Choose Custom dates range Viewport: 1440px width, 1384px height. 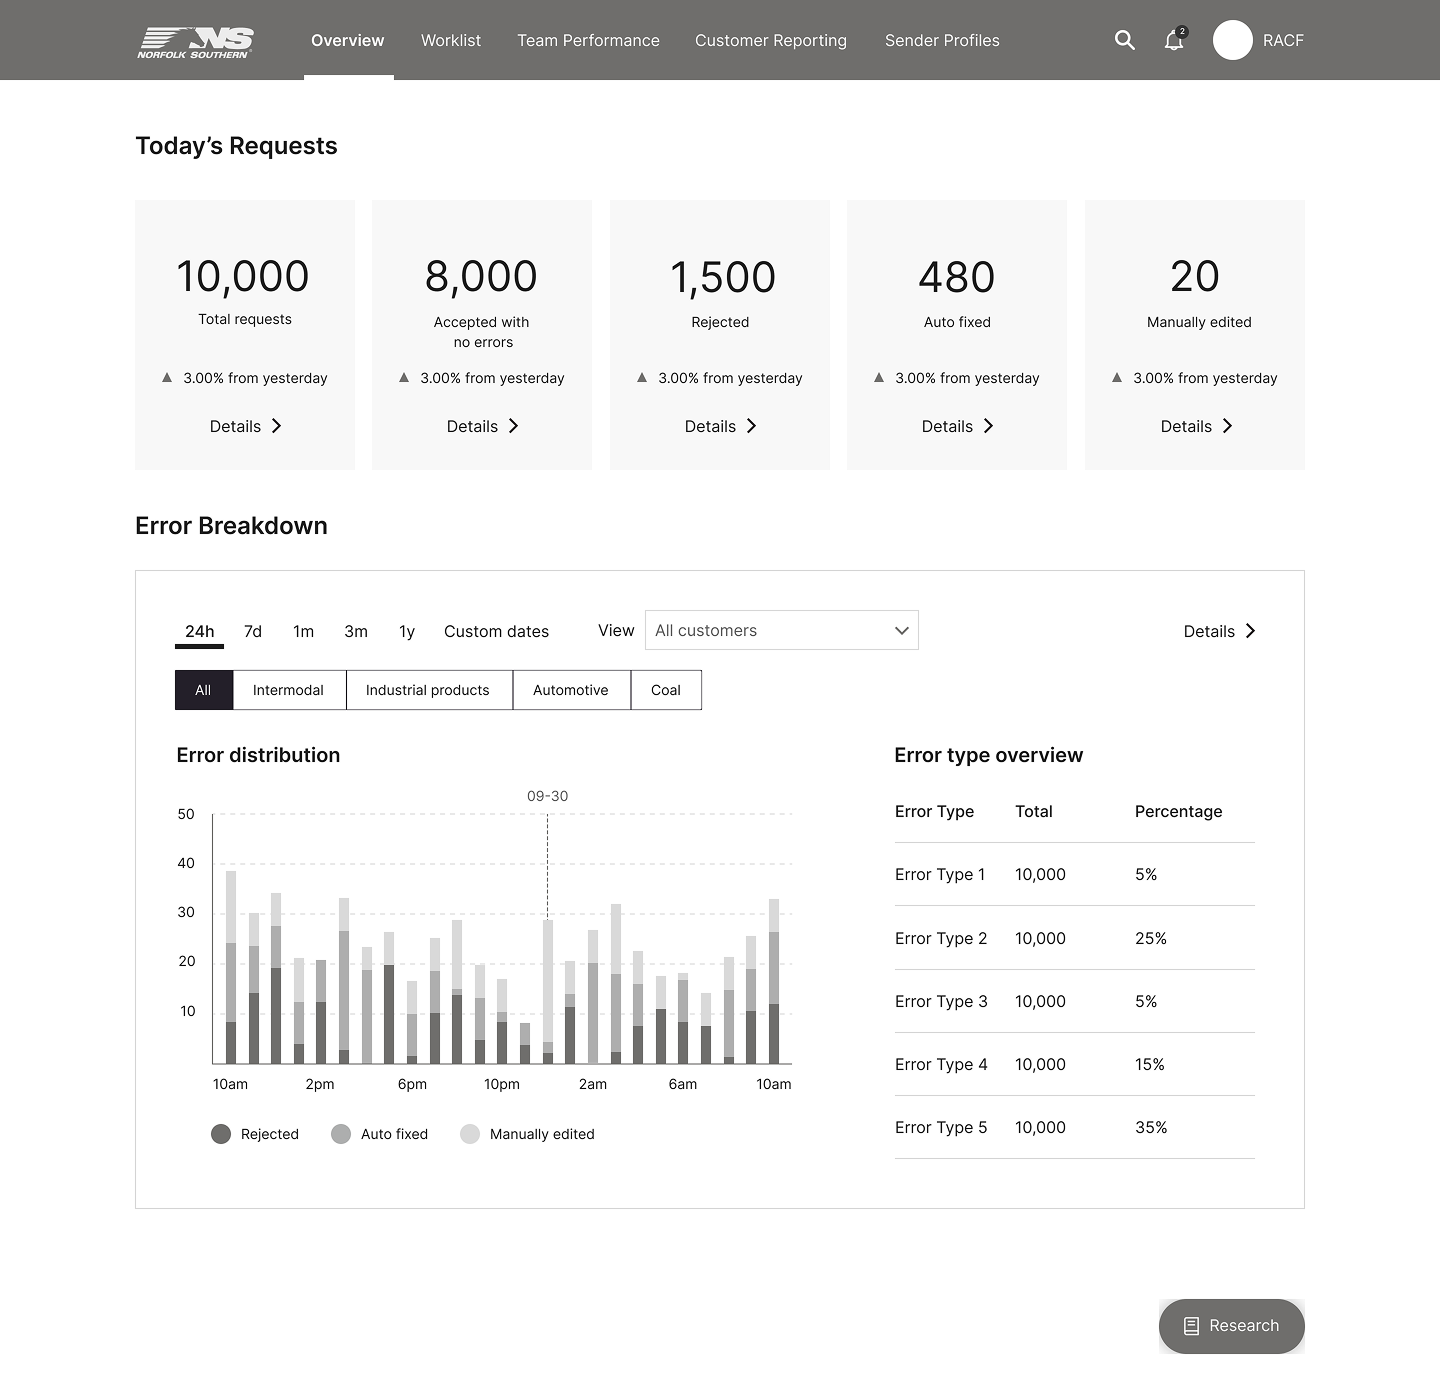(497, 631)
